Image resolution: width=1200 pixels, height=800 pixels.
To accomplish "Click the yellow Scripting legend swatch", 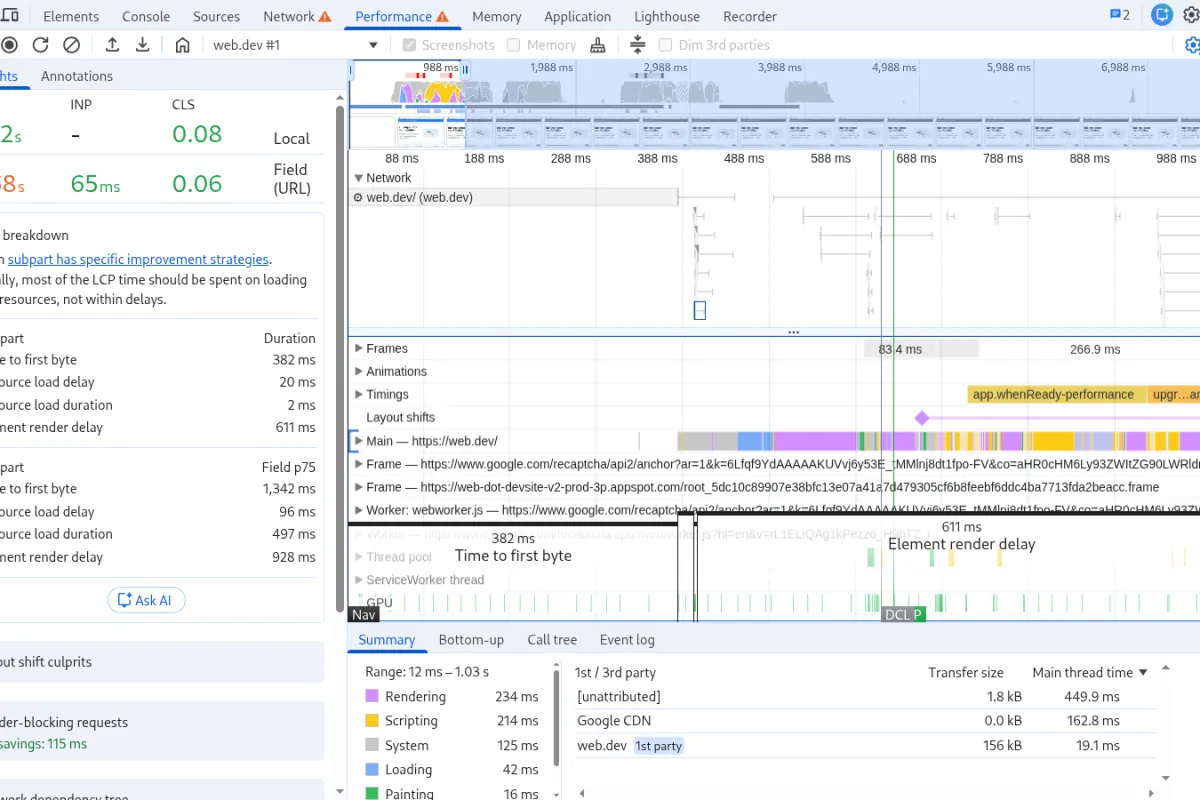I will pyautogui.click(x=372, y=720).
